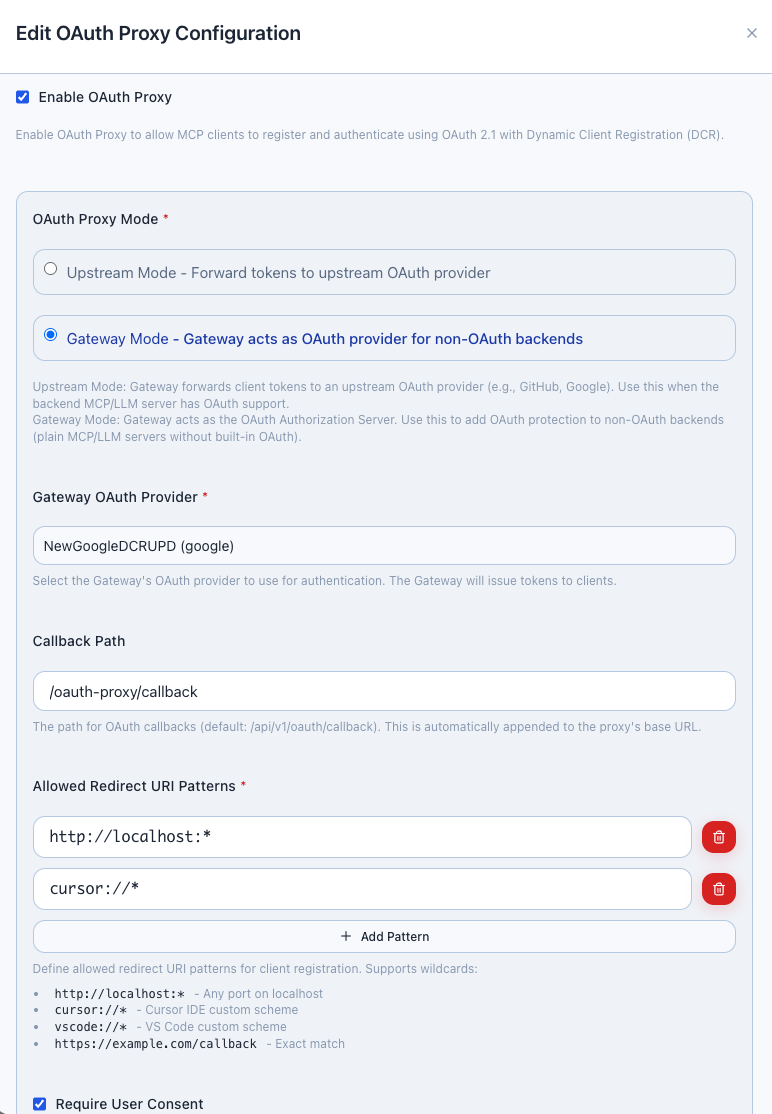Viewport: 772px width, 1114px height.
Task: Click the first redirect URI pattern field
Action: point(360,836)
